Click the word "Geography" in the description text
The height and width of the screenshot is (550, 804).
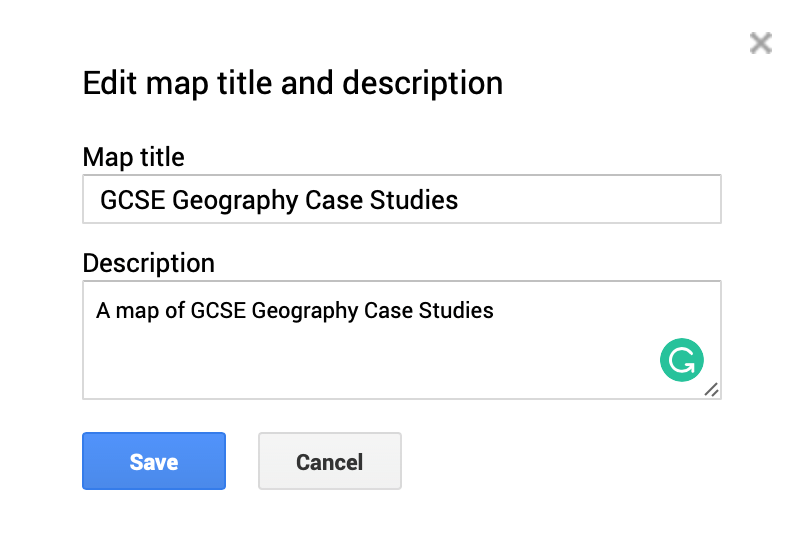(x=305, y=310)
